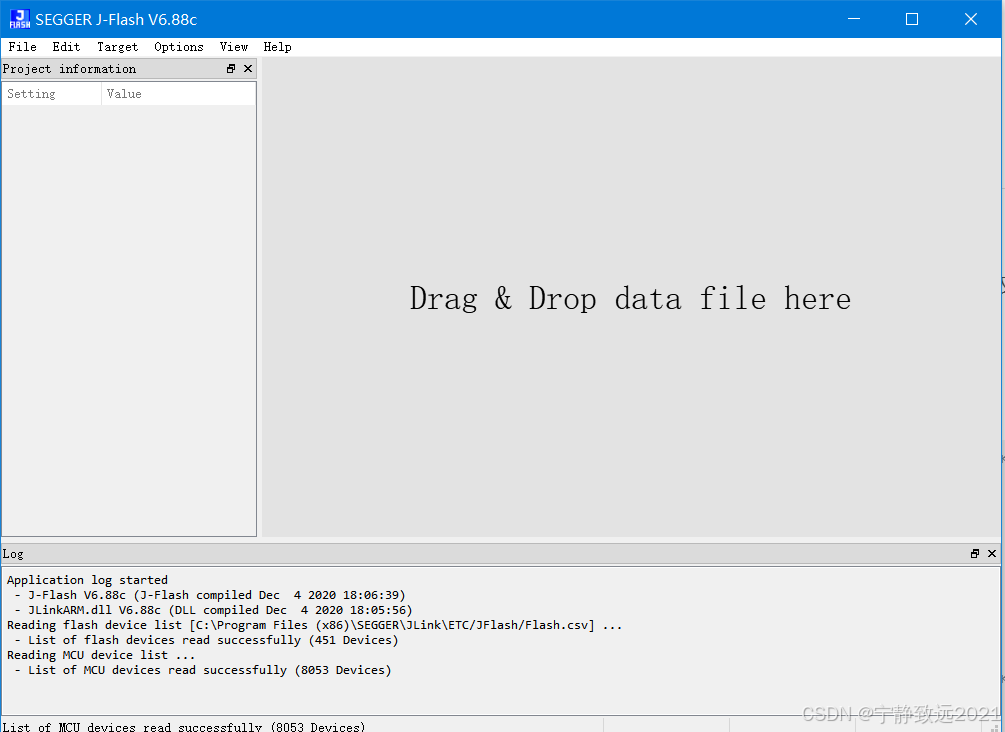Click the 'Reading MCU device list ...' log line
Viewport: 1005px width, 732px height.
(101, 655)
